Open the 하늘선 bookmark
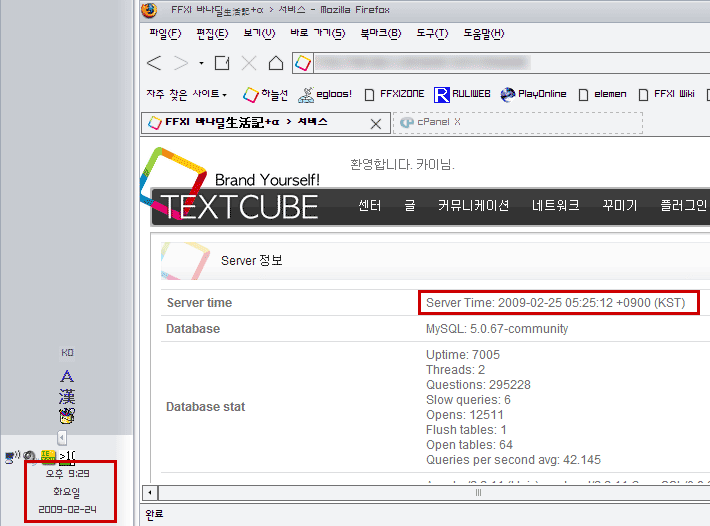 (x=265, y=94)
